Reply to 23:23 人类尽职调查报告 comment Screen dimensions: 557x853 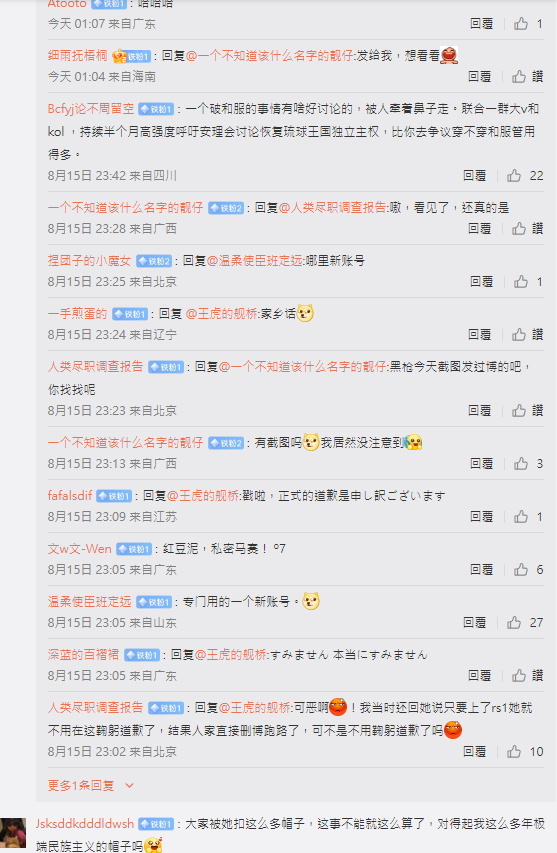(480, 411)
